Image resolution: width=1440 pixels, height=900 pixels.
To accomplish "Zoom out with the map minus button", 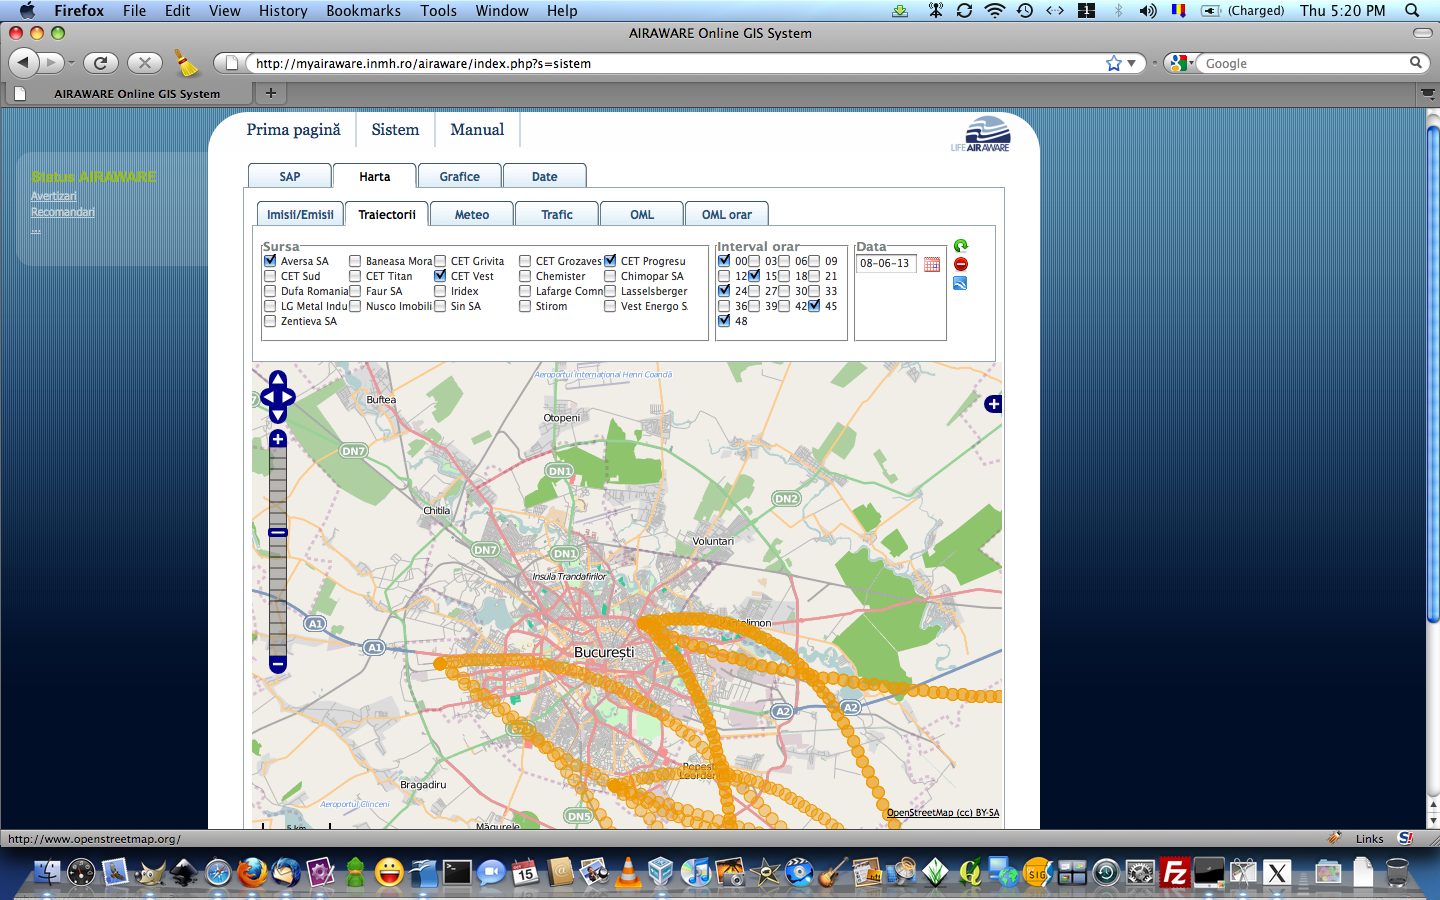I will pyautogui.click(x=278, y=664).
